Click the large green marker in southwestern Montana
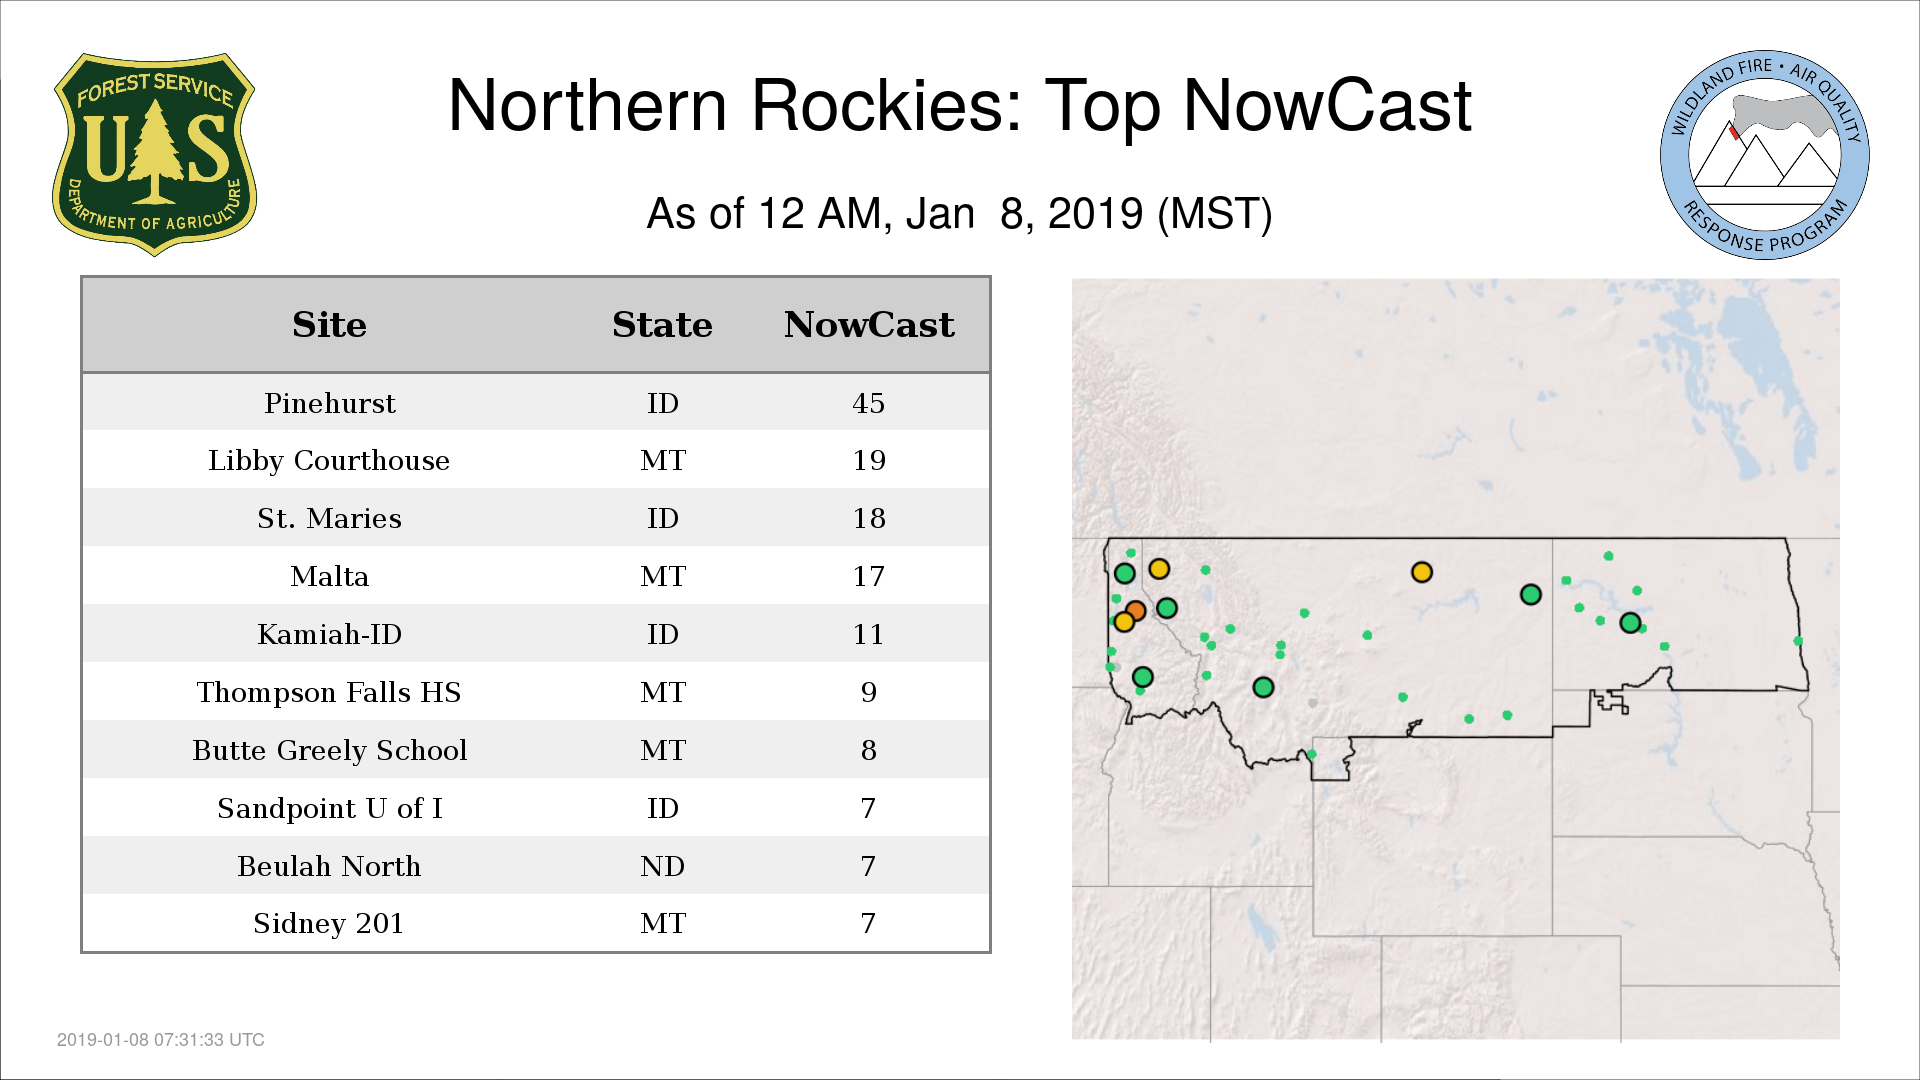The width and height of the screenshot is (1920, 1080). [x=1263, y=687]
